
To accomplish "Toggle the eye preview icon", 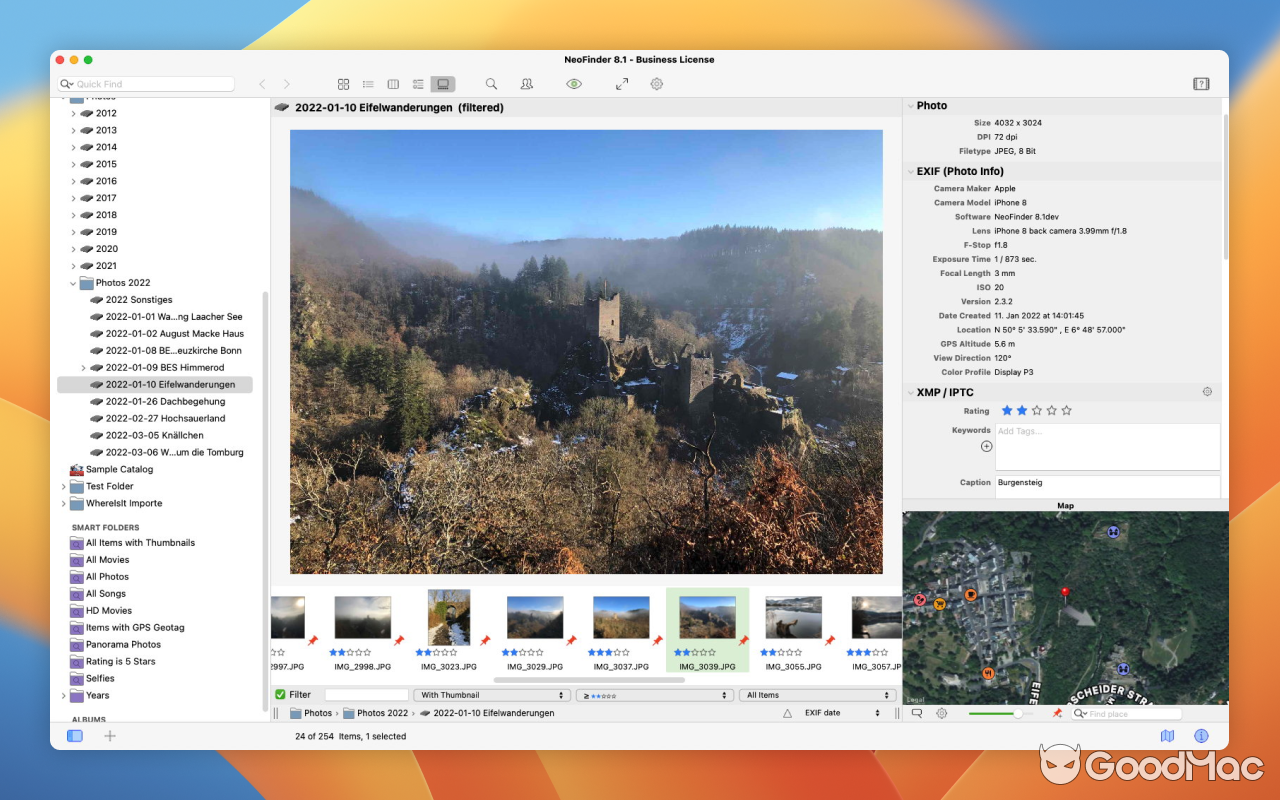I will click(573, 84).
